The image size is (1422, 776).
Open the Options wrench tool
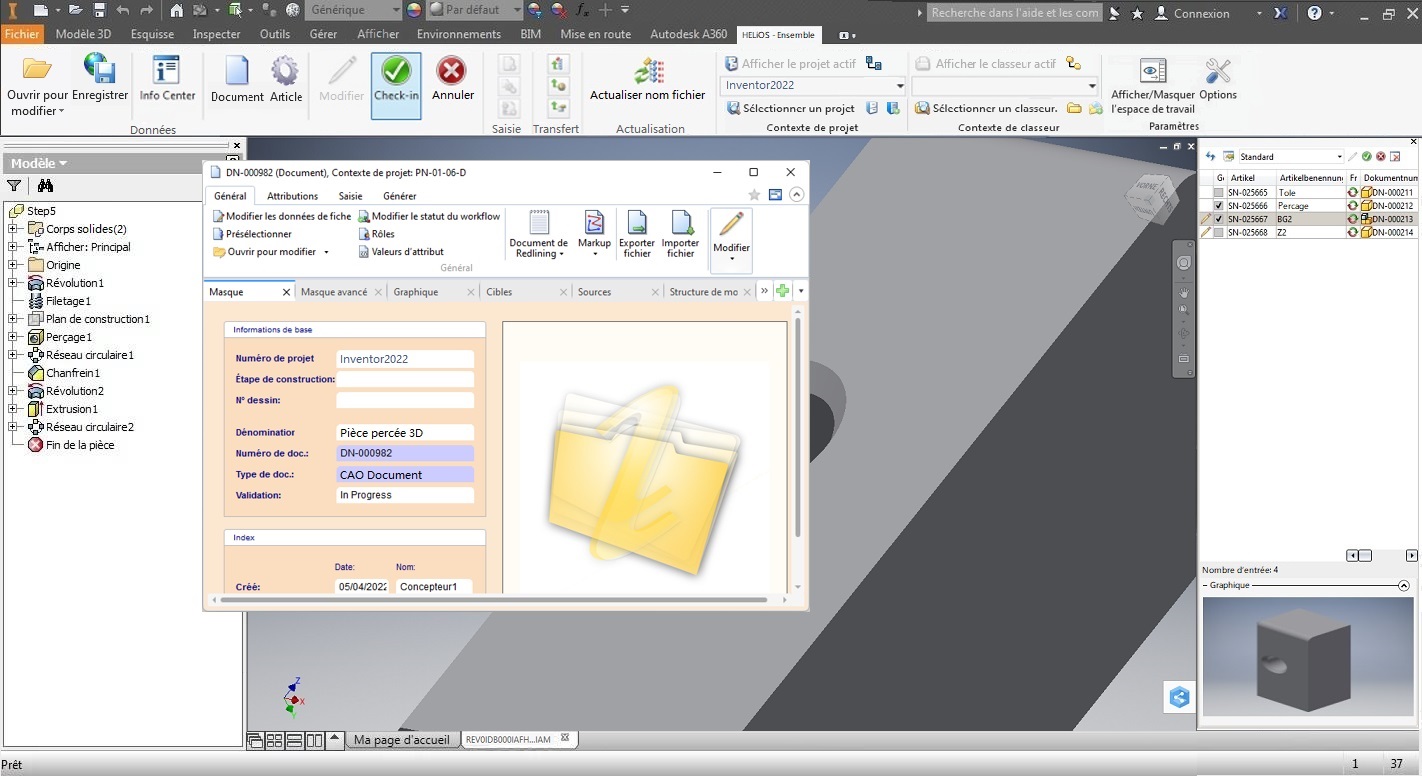pos(1218,80)
